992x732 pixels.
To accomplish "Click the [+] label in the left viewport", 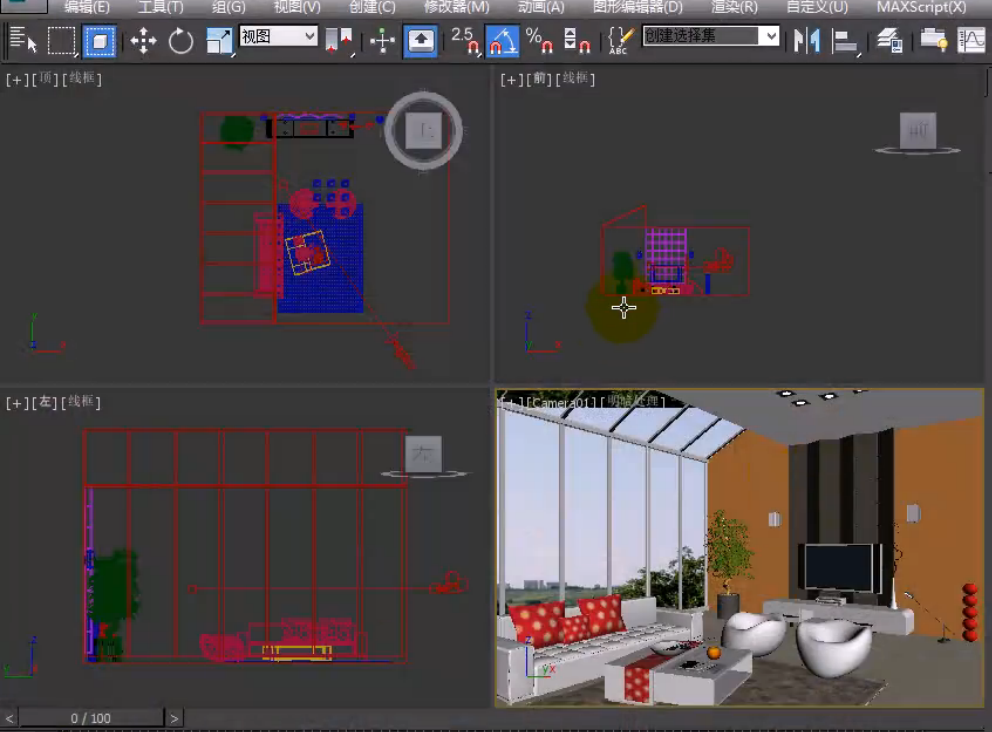I will pos(17,403).
